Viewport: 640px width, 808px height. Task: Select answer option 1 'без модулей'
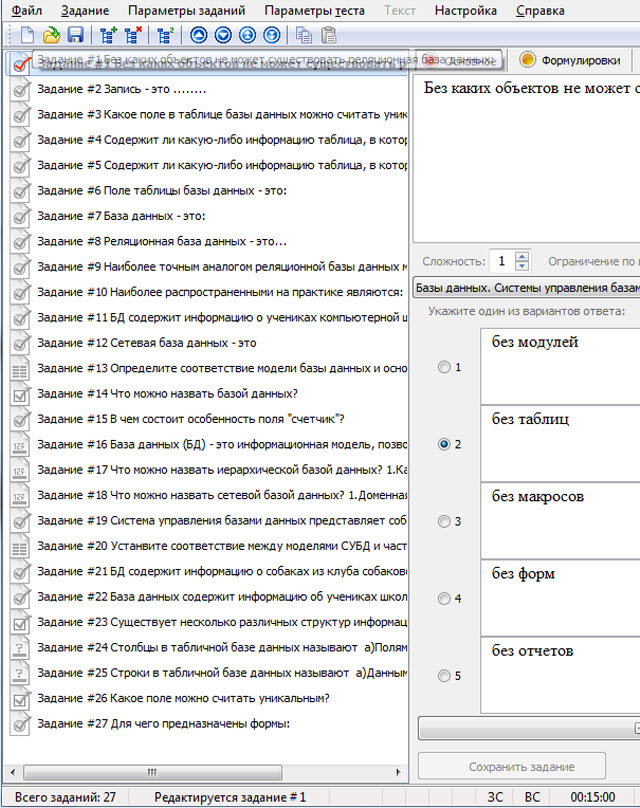coord(445,367)
